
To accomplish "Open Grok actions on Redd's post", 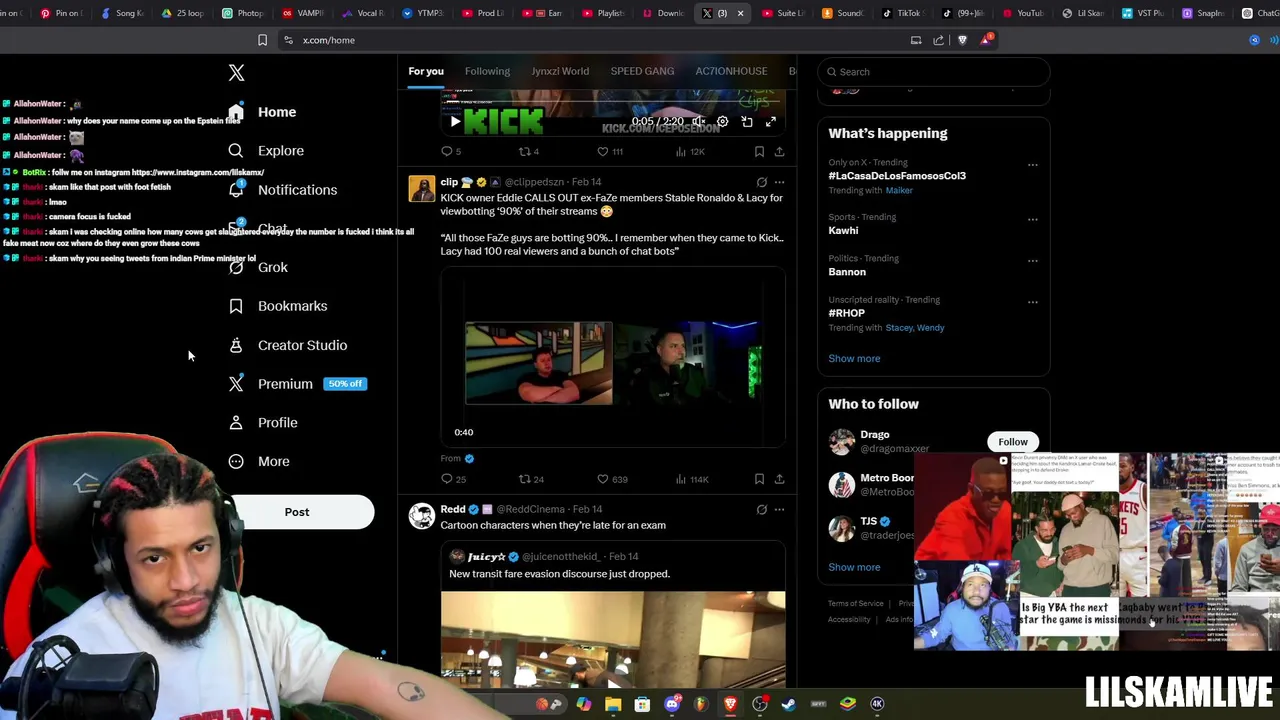I will (x=761, y=509).
